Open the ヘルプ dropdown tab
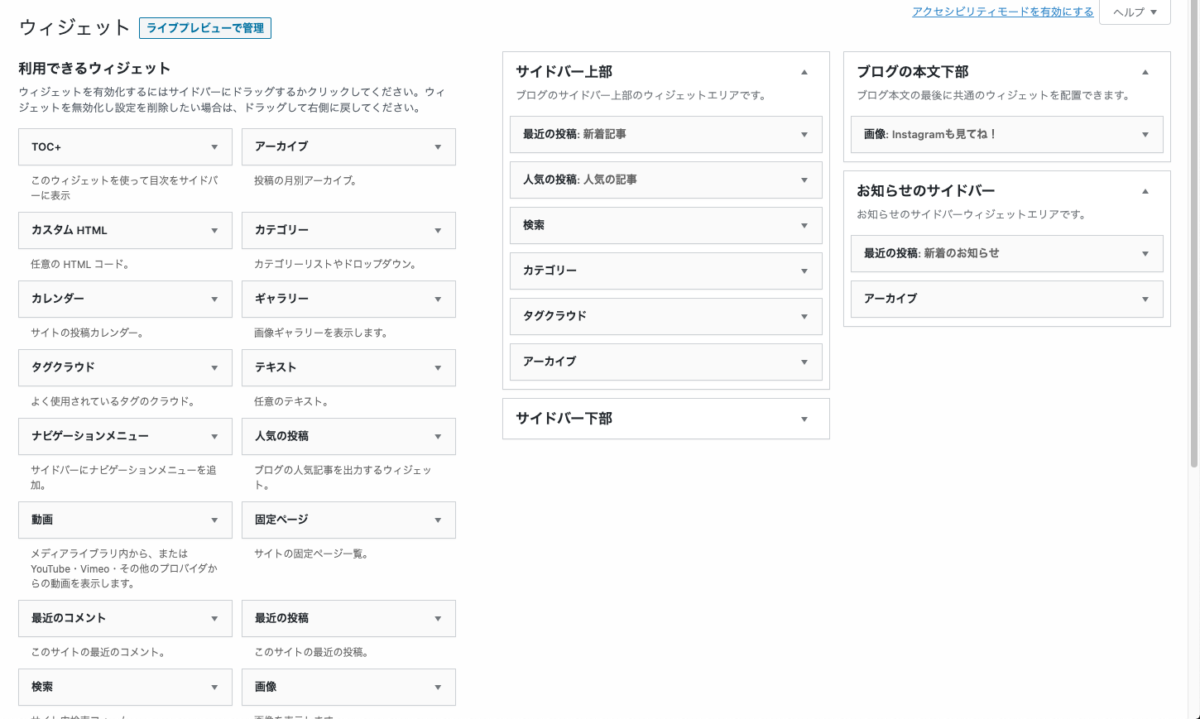This screenshot has width=1200, height=719. click(x=1134, y=12)
